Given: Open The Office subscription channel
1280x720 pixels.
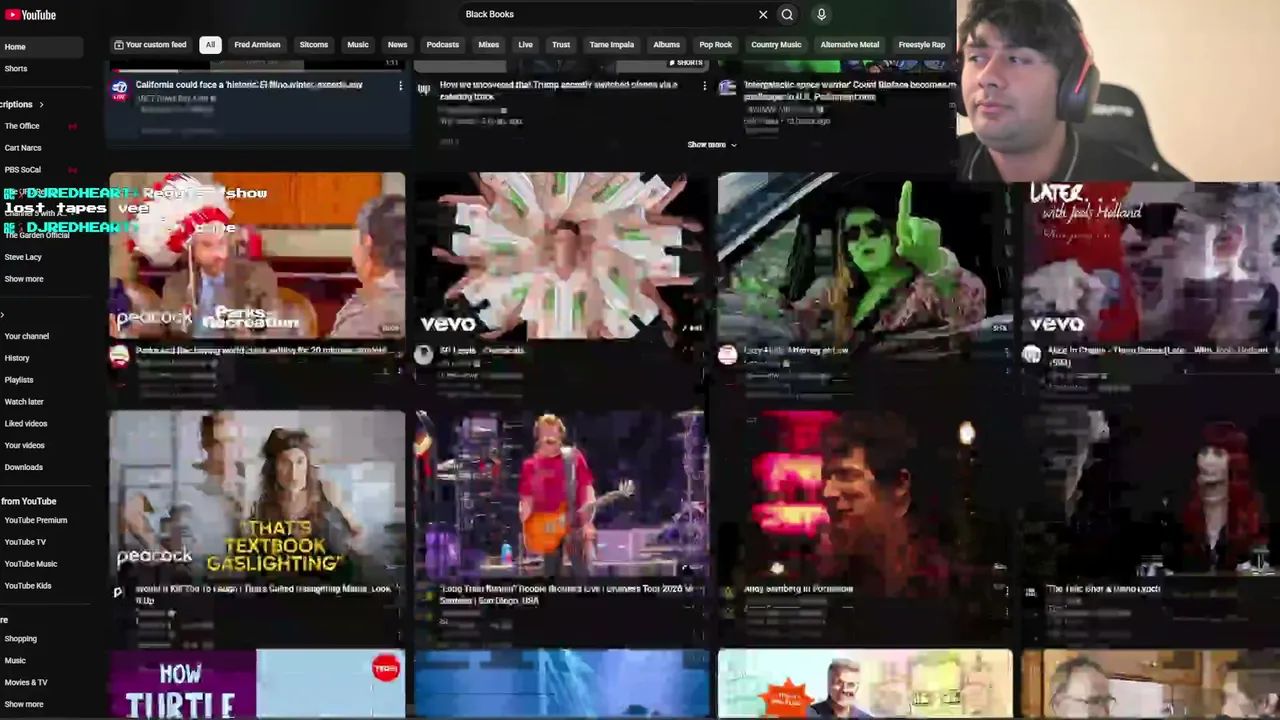Looking at the screenshot, I should pos(22,126).
